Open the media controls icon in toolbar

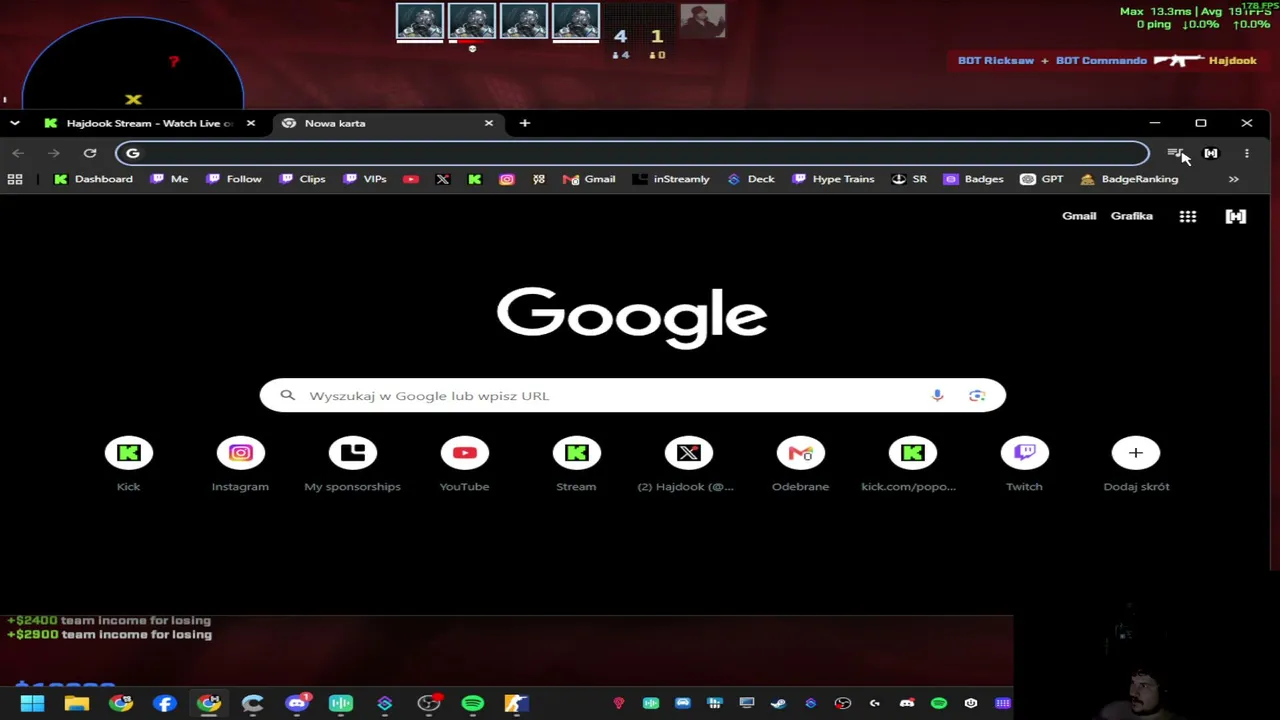(x=1175, y=153)
